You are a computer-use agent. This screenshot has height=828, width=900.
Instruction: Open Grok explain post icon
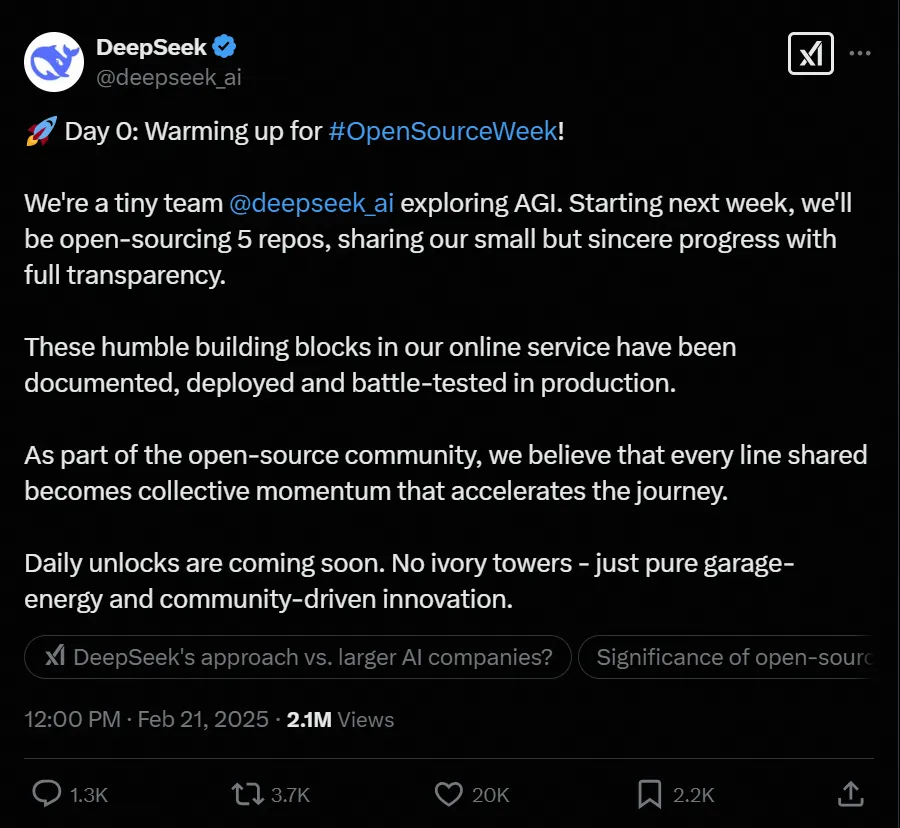click(x=810, y=54)
